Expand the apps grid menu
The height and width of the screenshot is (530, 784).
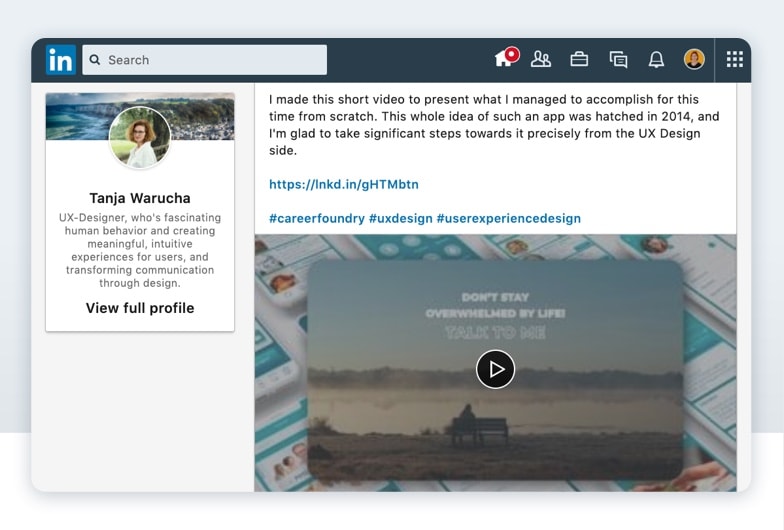tap(735, 60)
